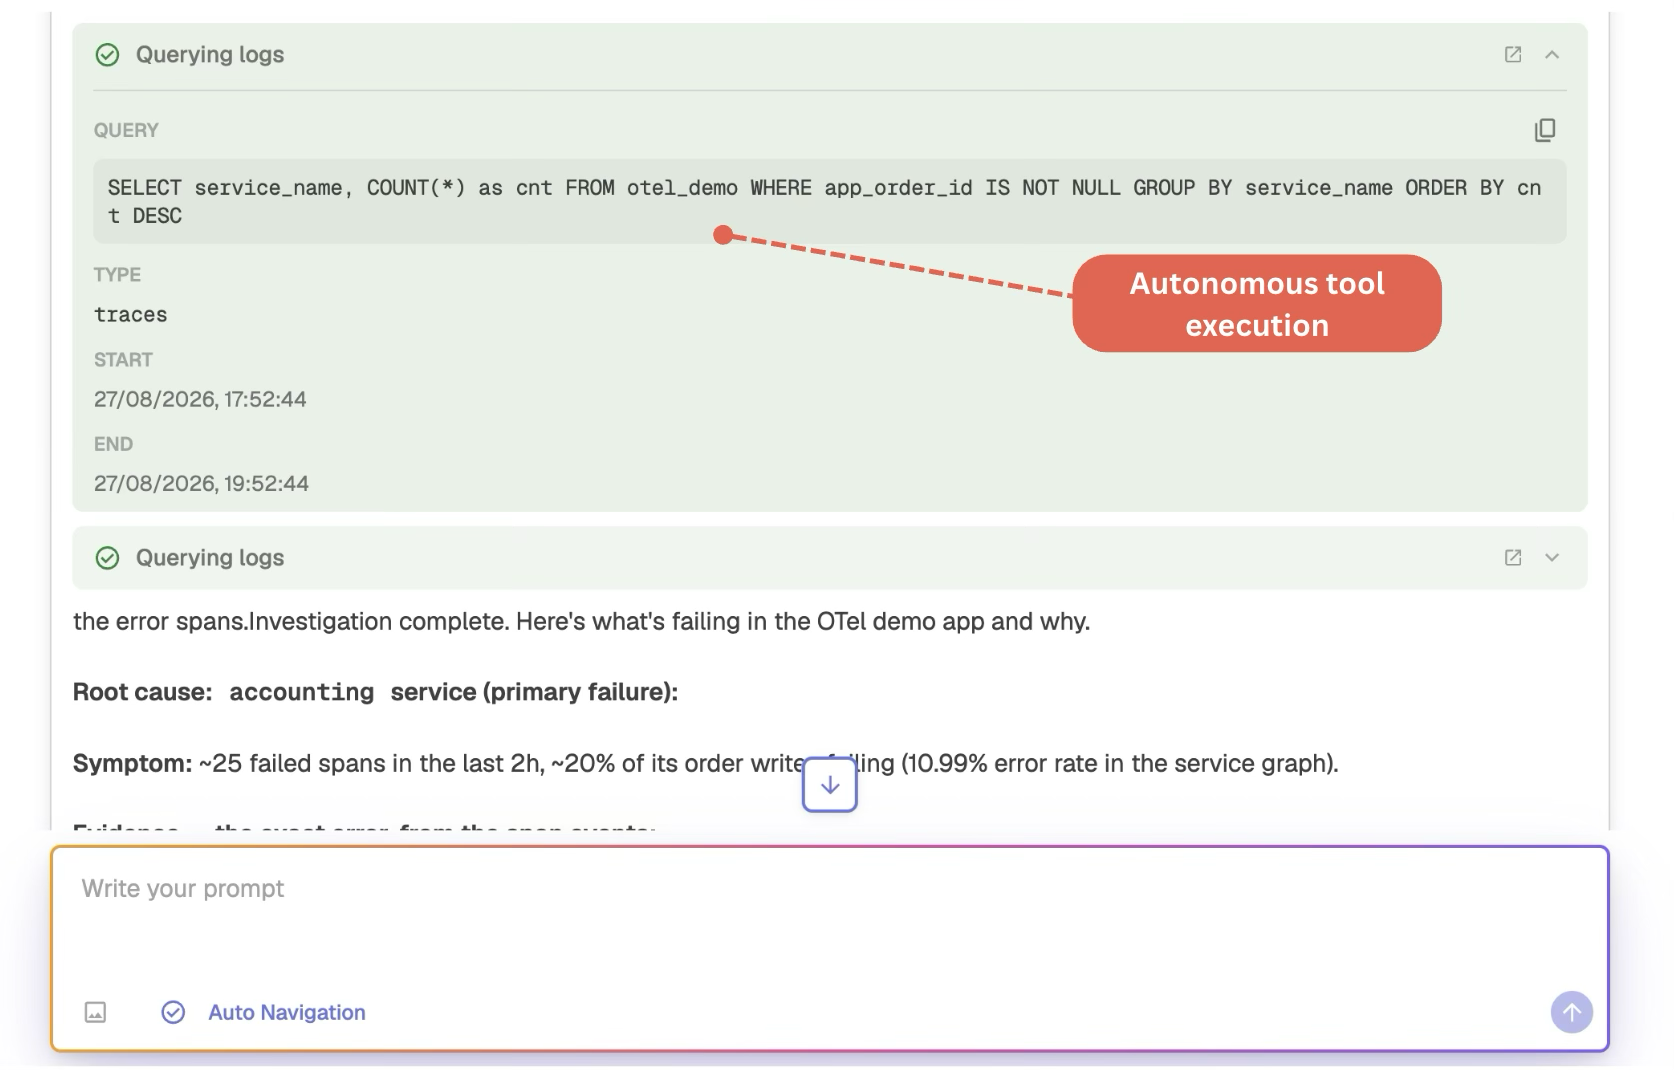Send the prompt with arrow button

1572,1012
